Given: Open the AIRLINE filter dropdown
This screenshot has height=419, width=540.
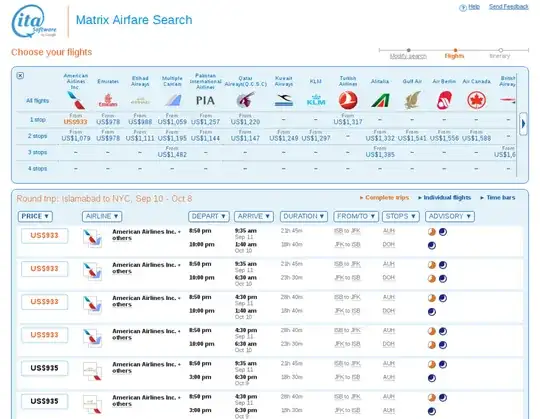Looking at the screenshot, I should point(102,216).
